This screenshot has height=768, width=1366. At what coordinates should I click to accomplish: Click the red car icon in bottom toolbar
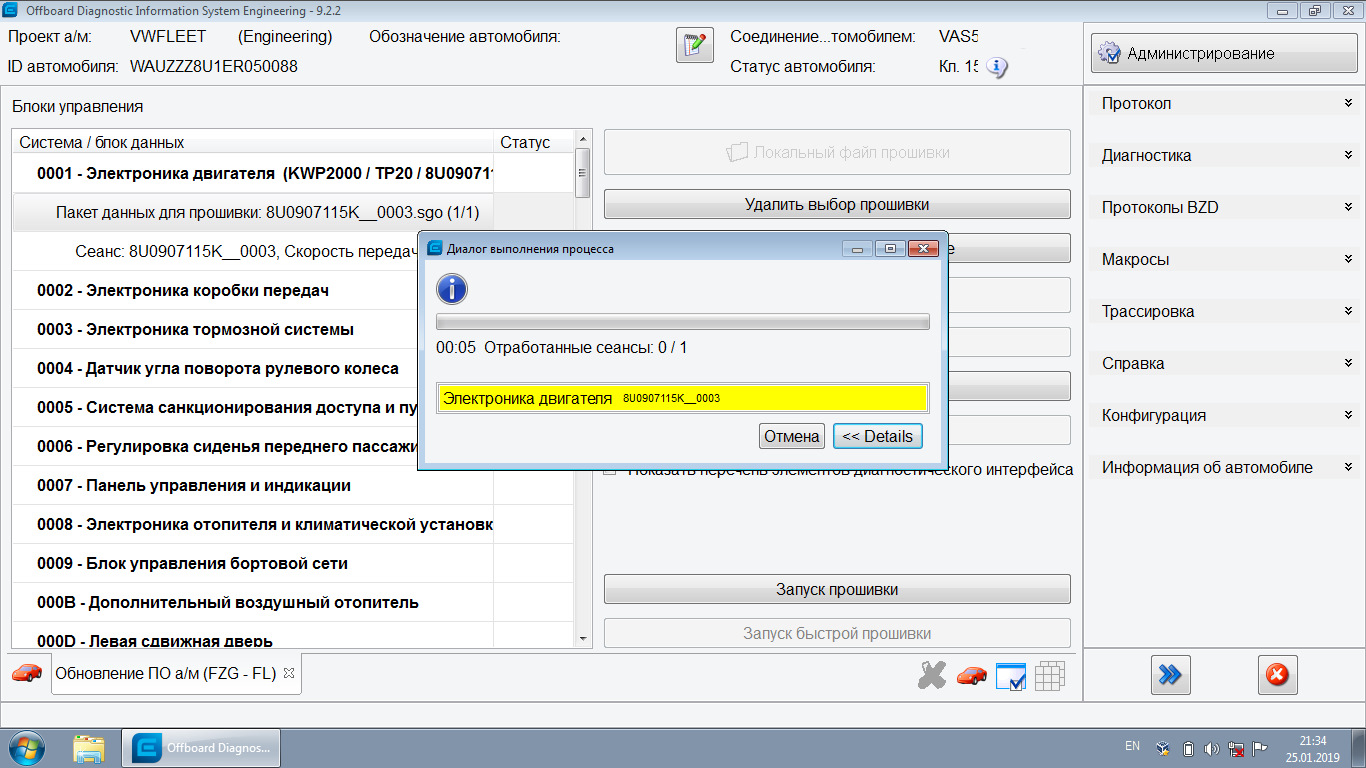971,676
